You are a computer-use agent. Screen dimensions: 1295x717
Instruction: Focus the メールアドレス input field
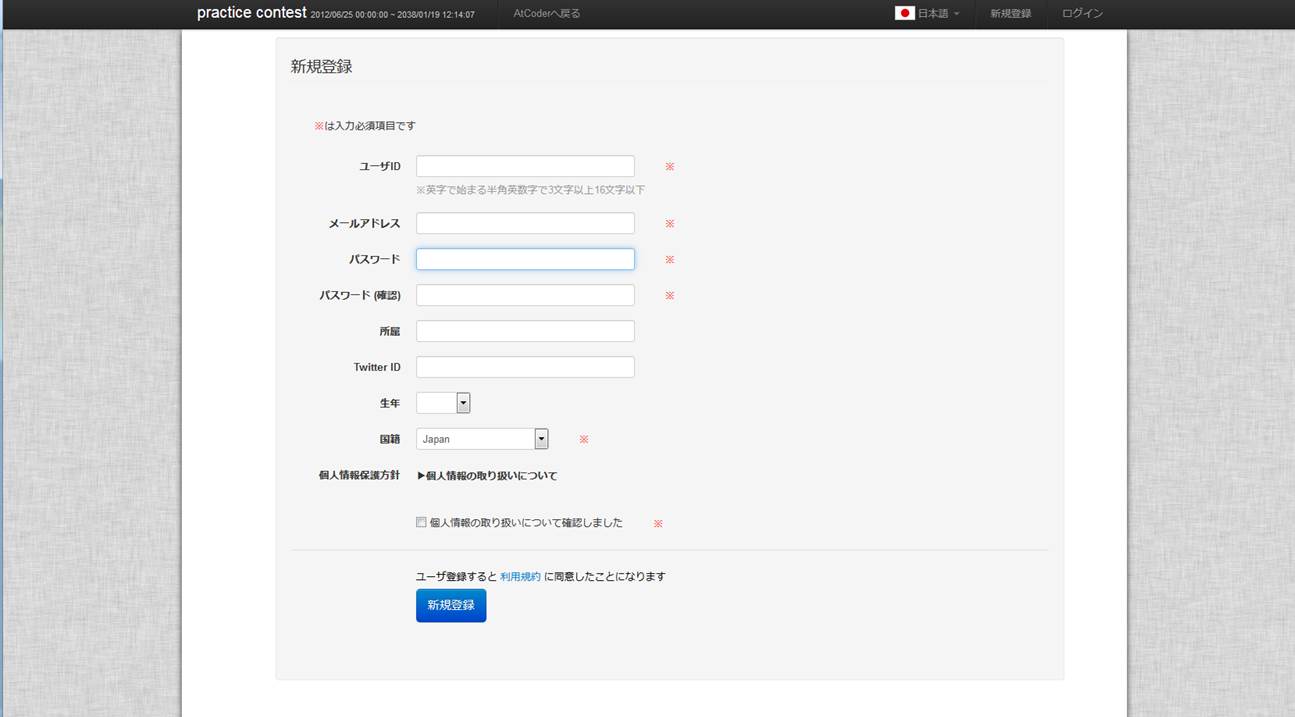click(525, 223)
